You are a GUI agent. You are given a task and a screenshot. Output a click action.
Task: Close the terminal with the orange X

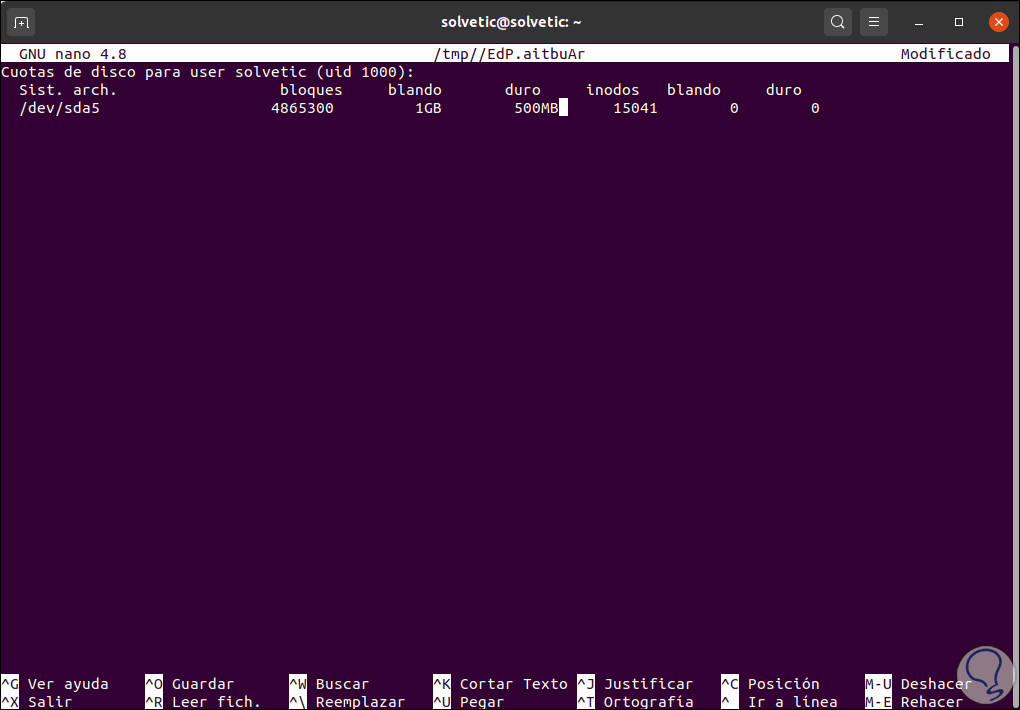click(x=999, y=22)
